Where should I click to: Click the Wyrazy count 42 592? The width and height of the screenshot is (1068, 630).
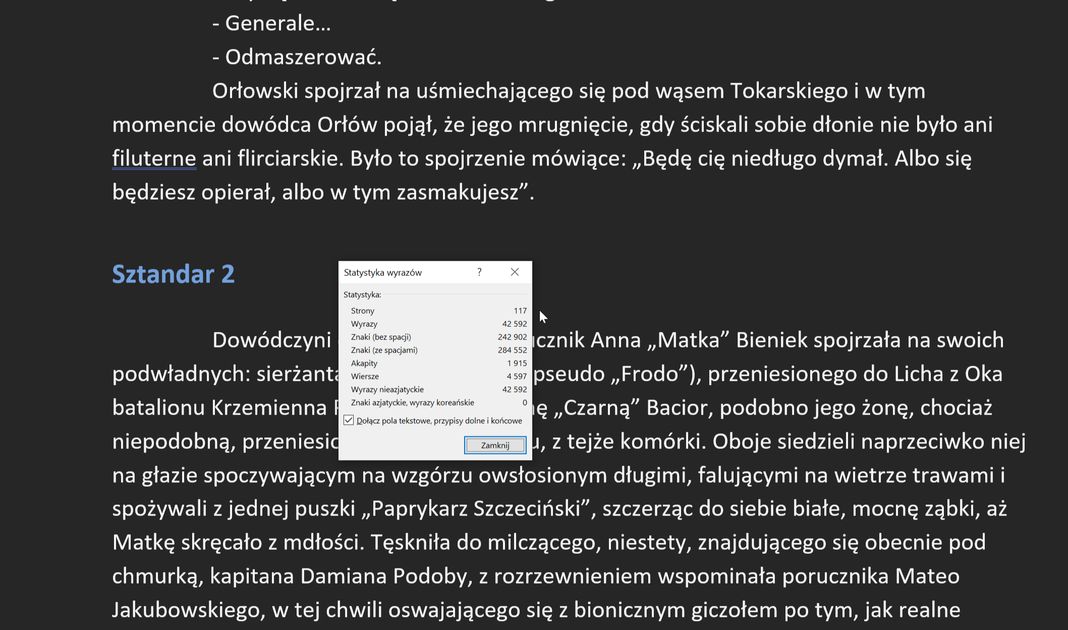514,324
